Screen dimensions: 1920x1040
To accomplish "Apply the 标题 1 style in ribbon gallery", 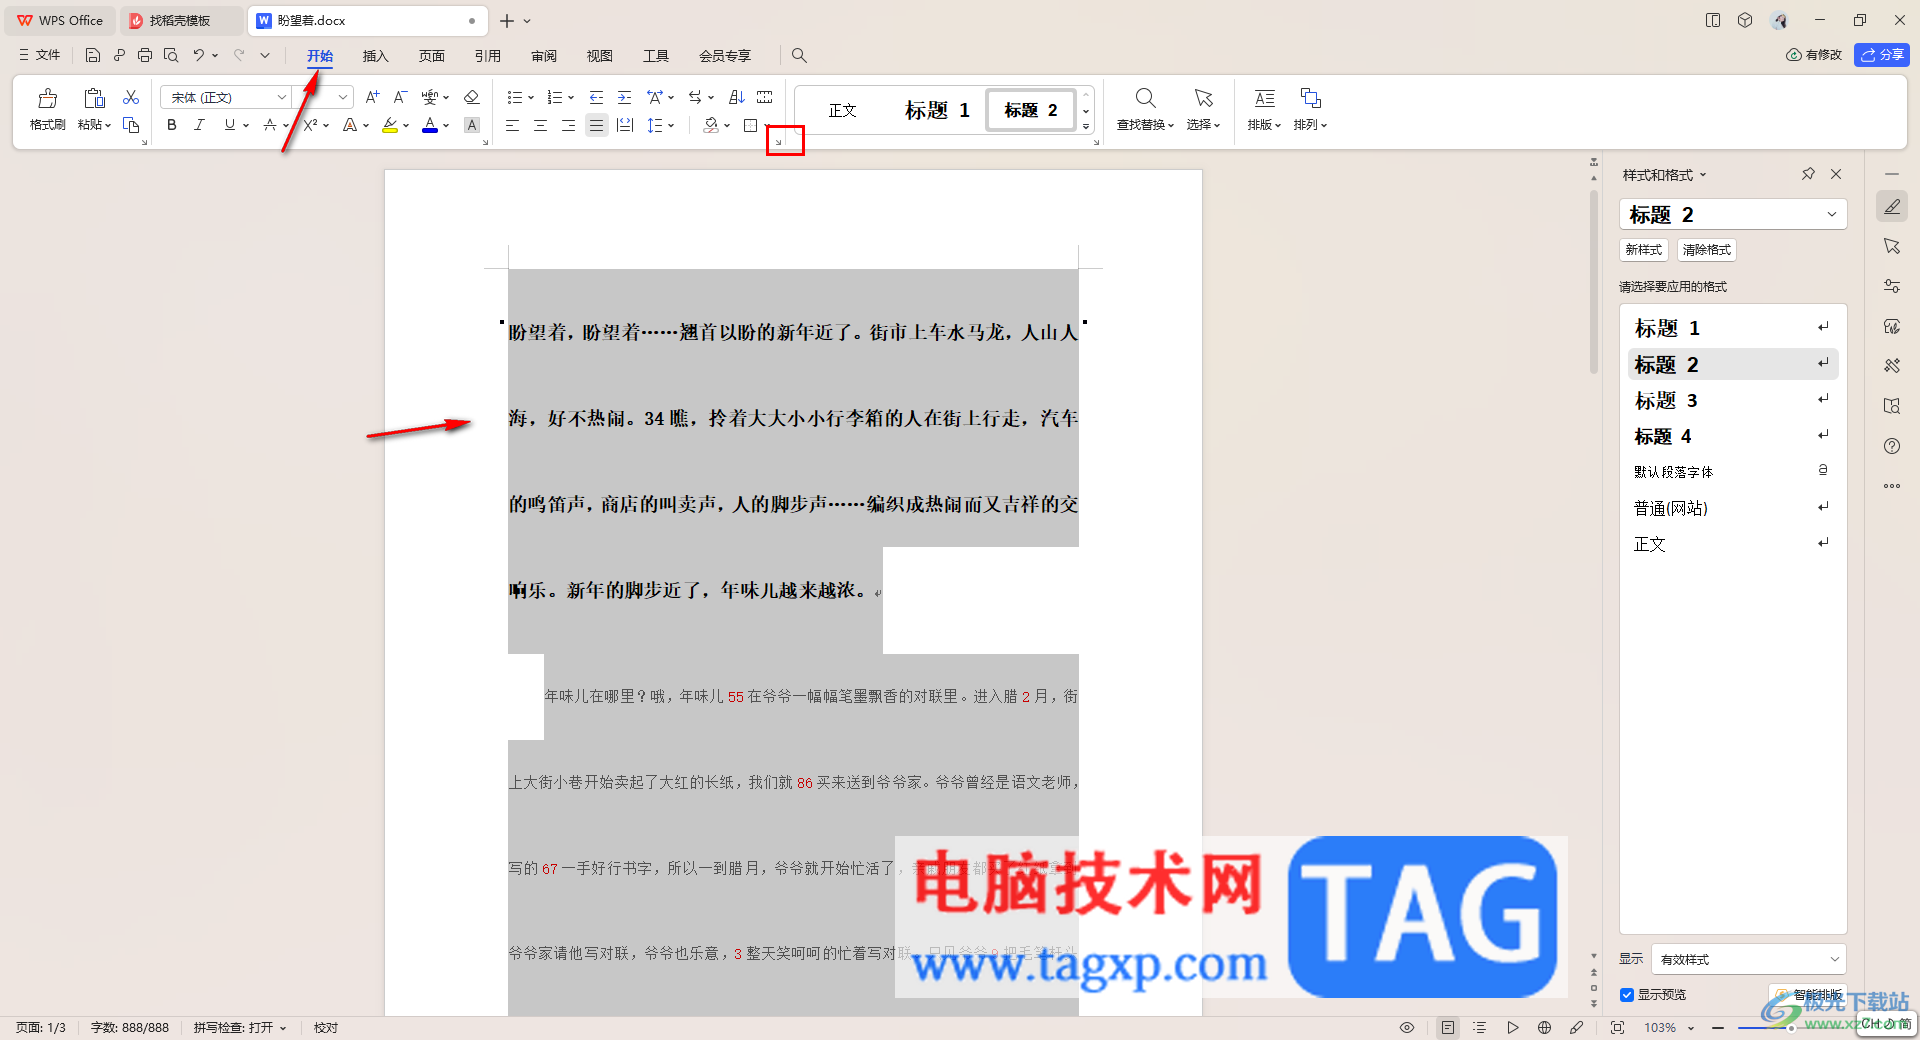I will tap(937, 110).
